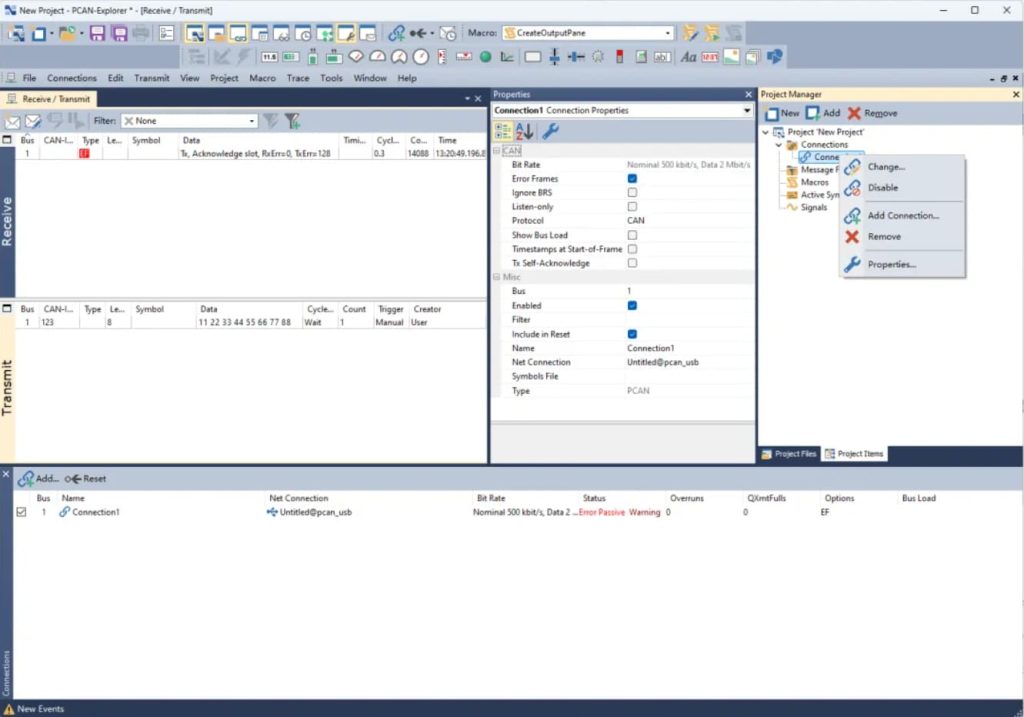Collapse the Misc property category
Viewport: 1024px width, 717px height.
click(496, 277)
